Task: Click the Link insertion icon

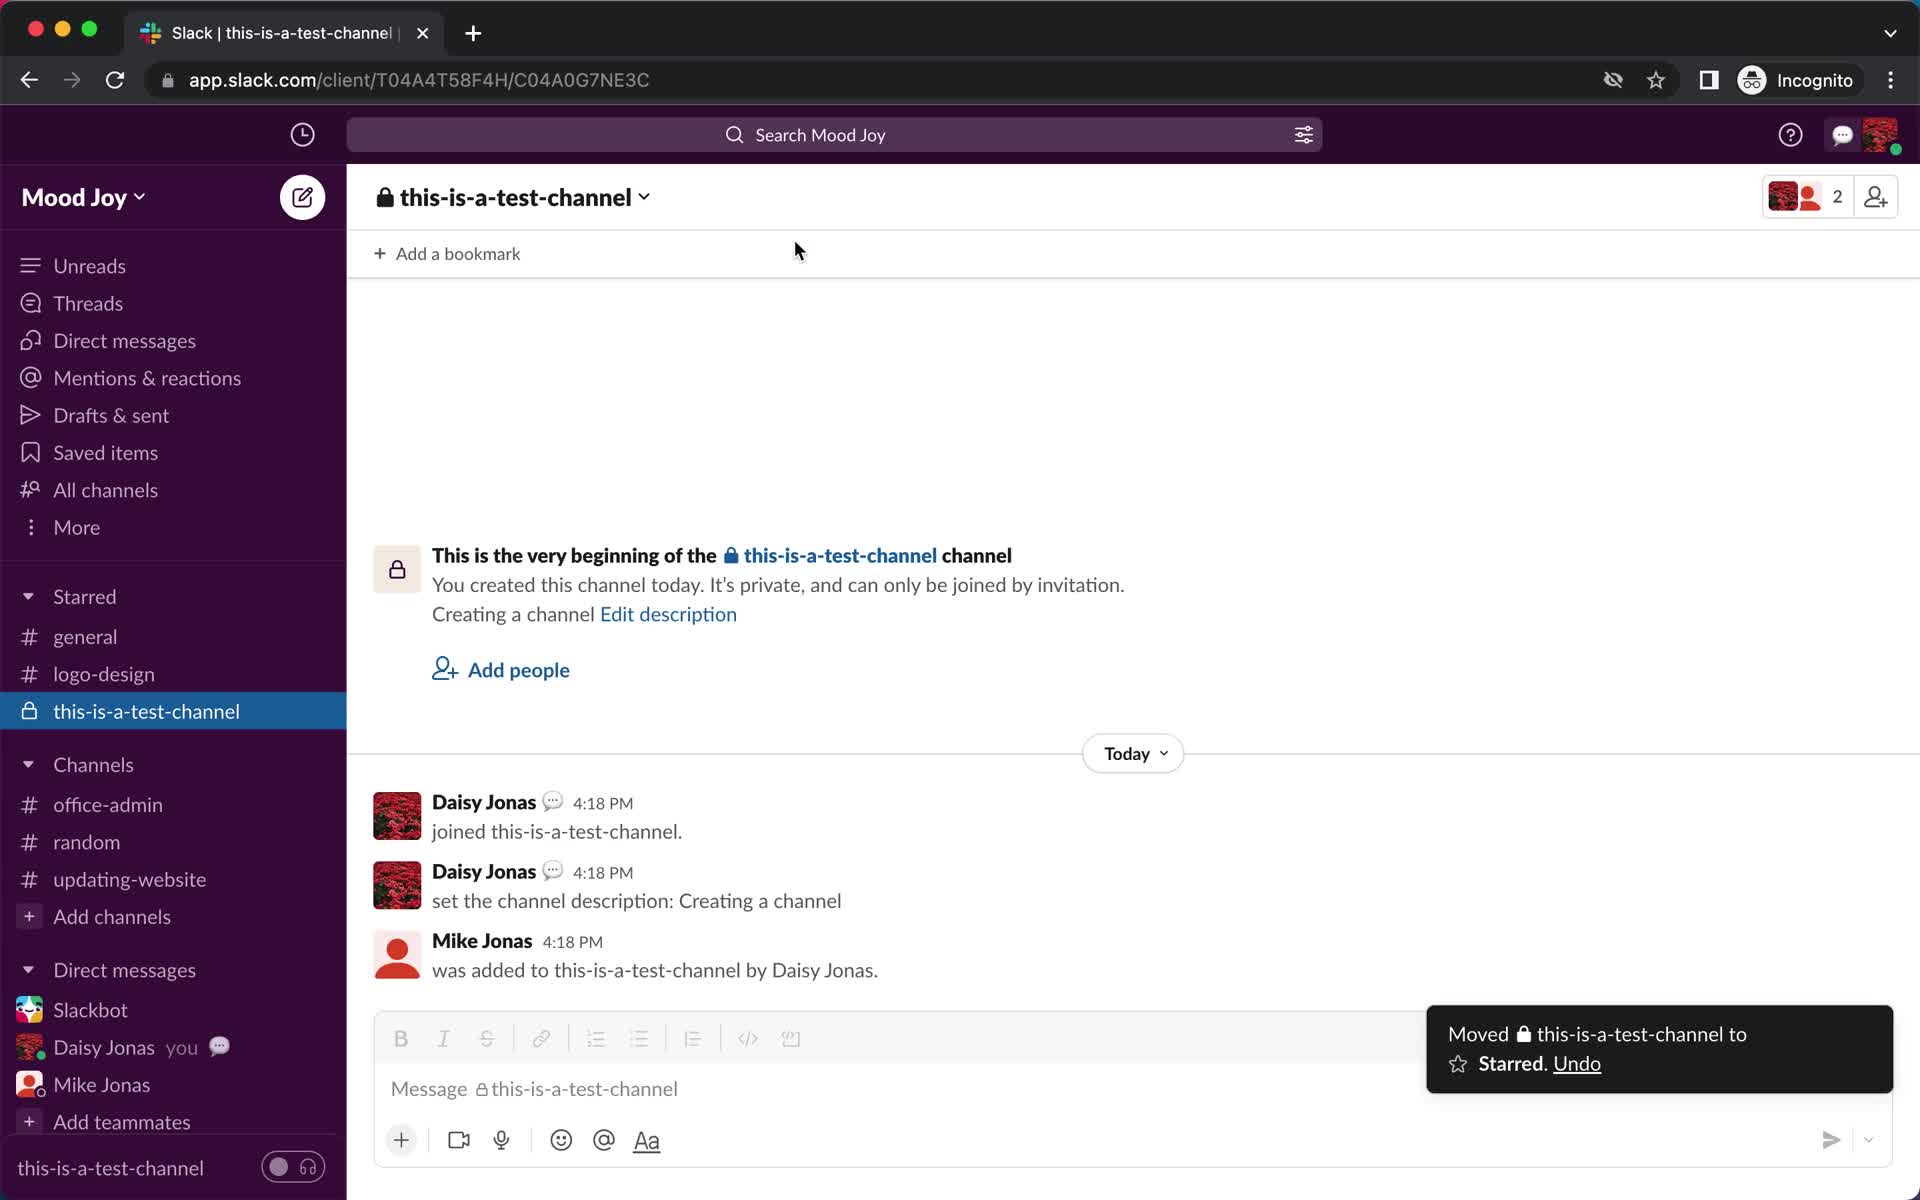Action: click(540, 1038)
